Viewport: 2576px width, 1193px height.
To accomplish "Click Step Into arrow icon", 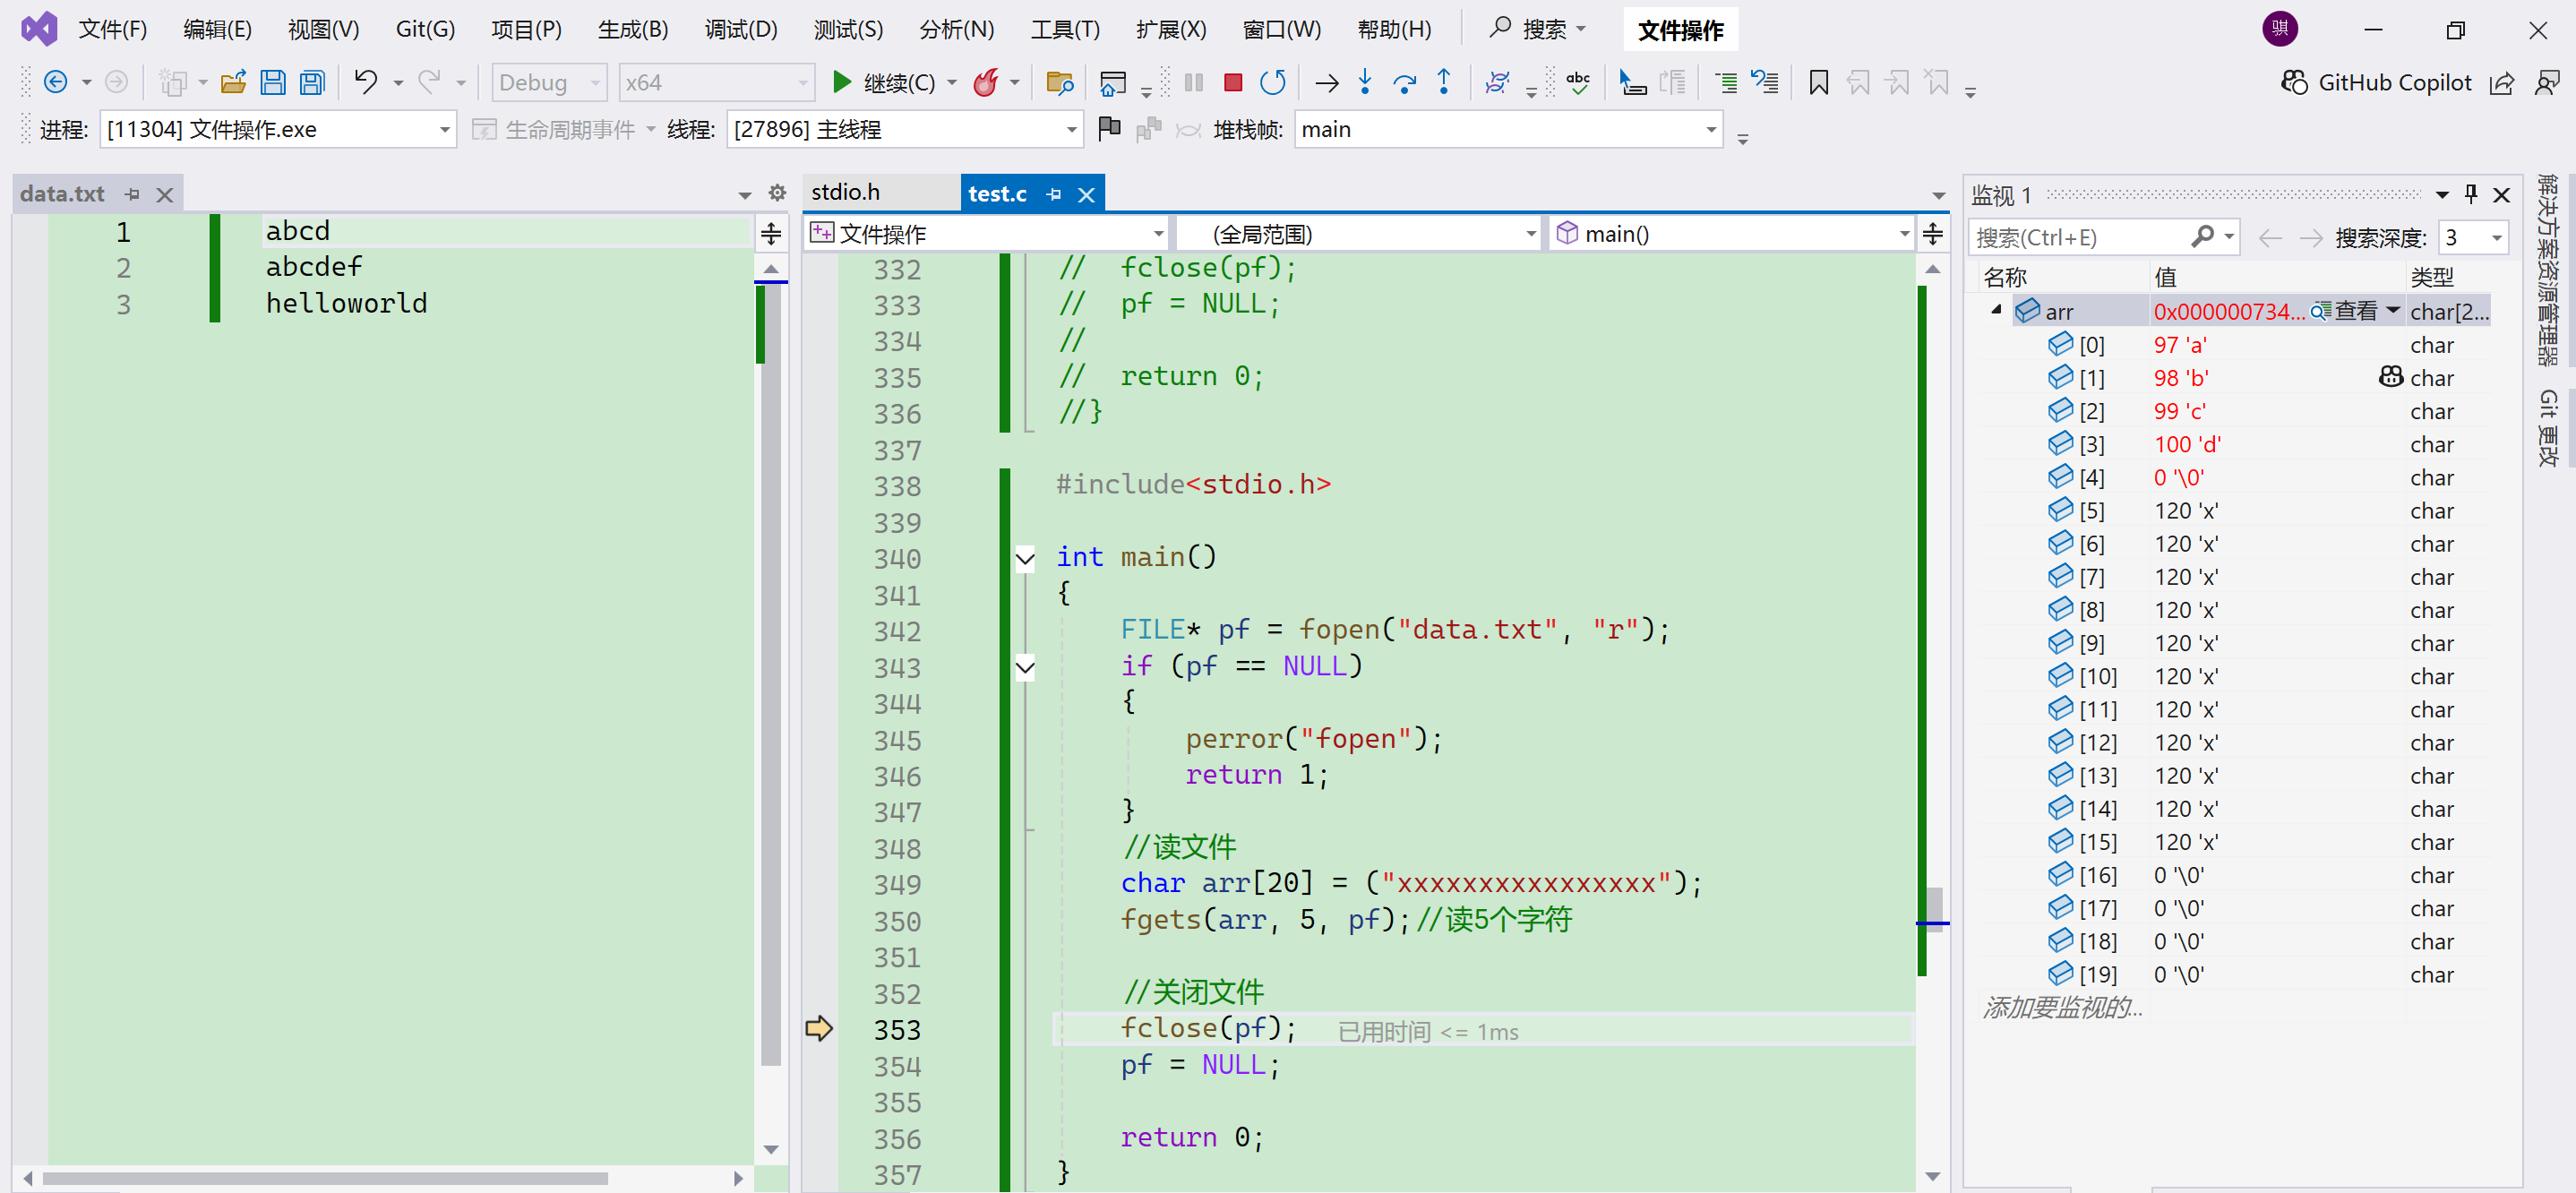I will [x=1364, y=82].
